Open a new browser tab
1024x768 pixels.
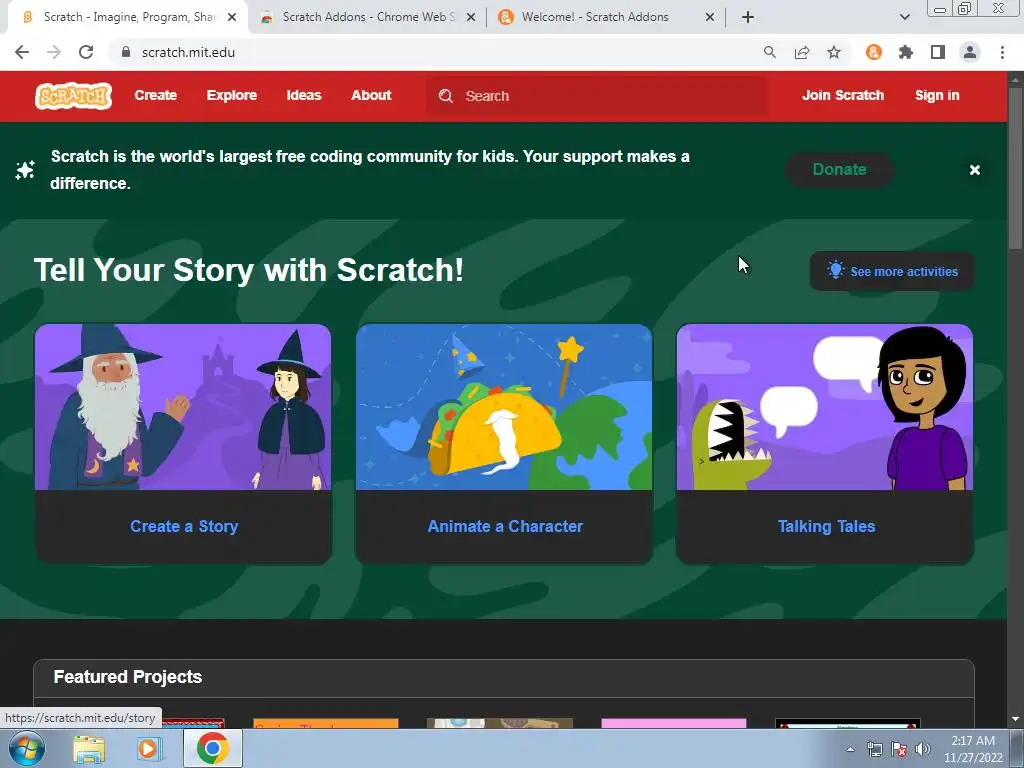(748, 18)
